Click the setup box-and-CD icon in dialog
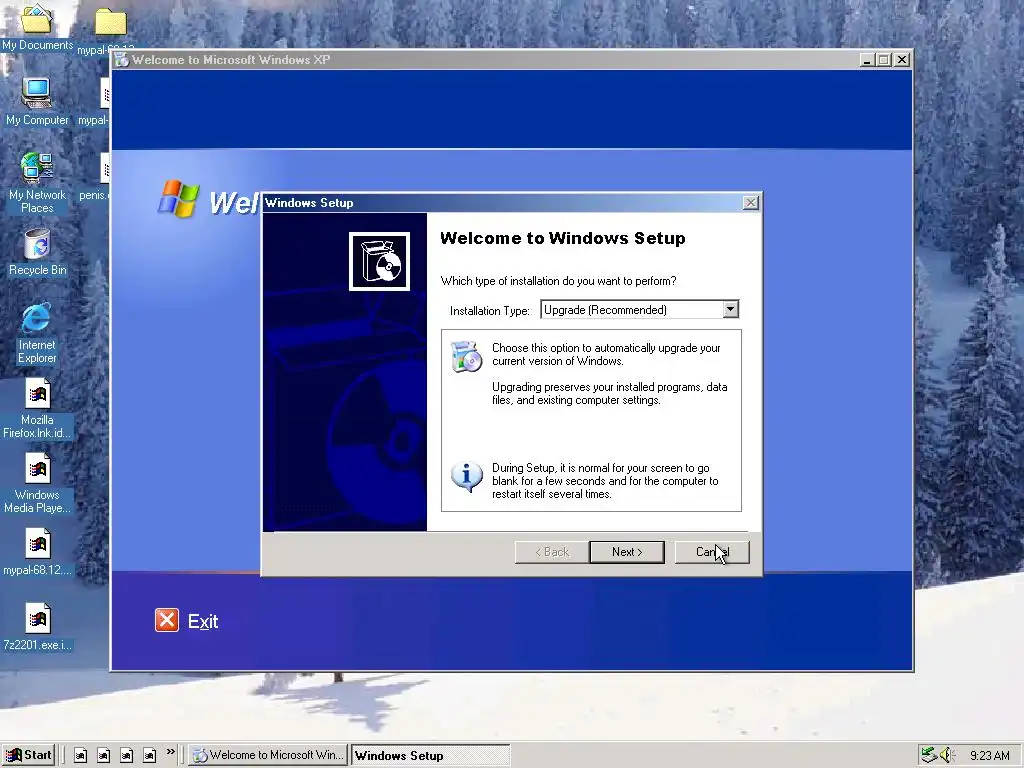The image size is (1024, 768). click(x=379, y=261)
